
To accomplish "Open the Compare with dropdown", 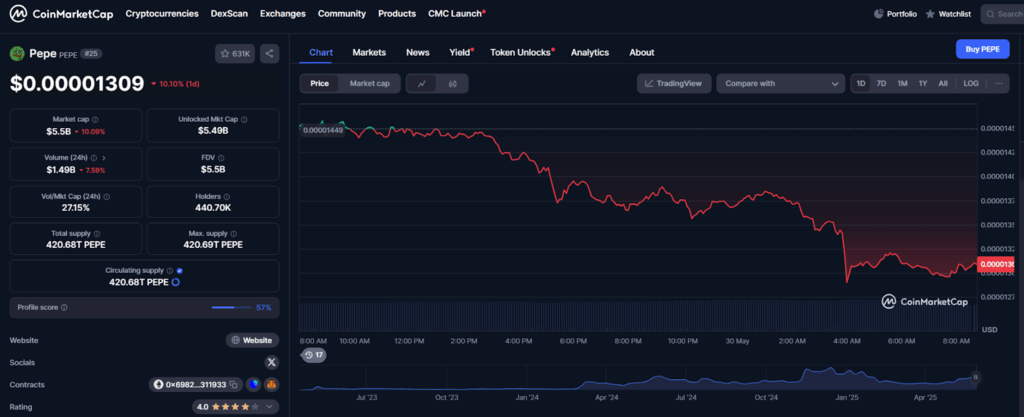I will tap(780, 84).
